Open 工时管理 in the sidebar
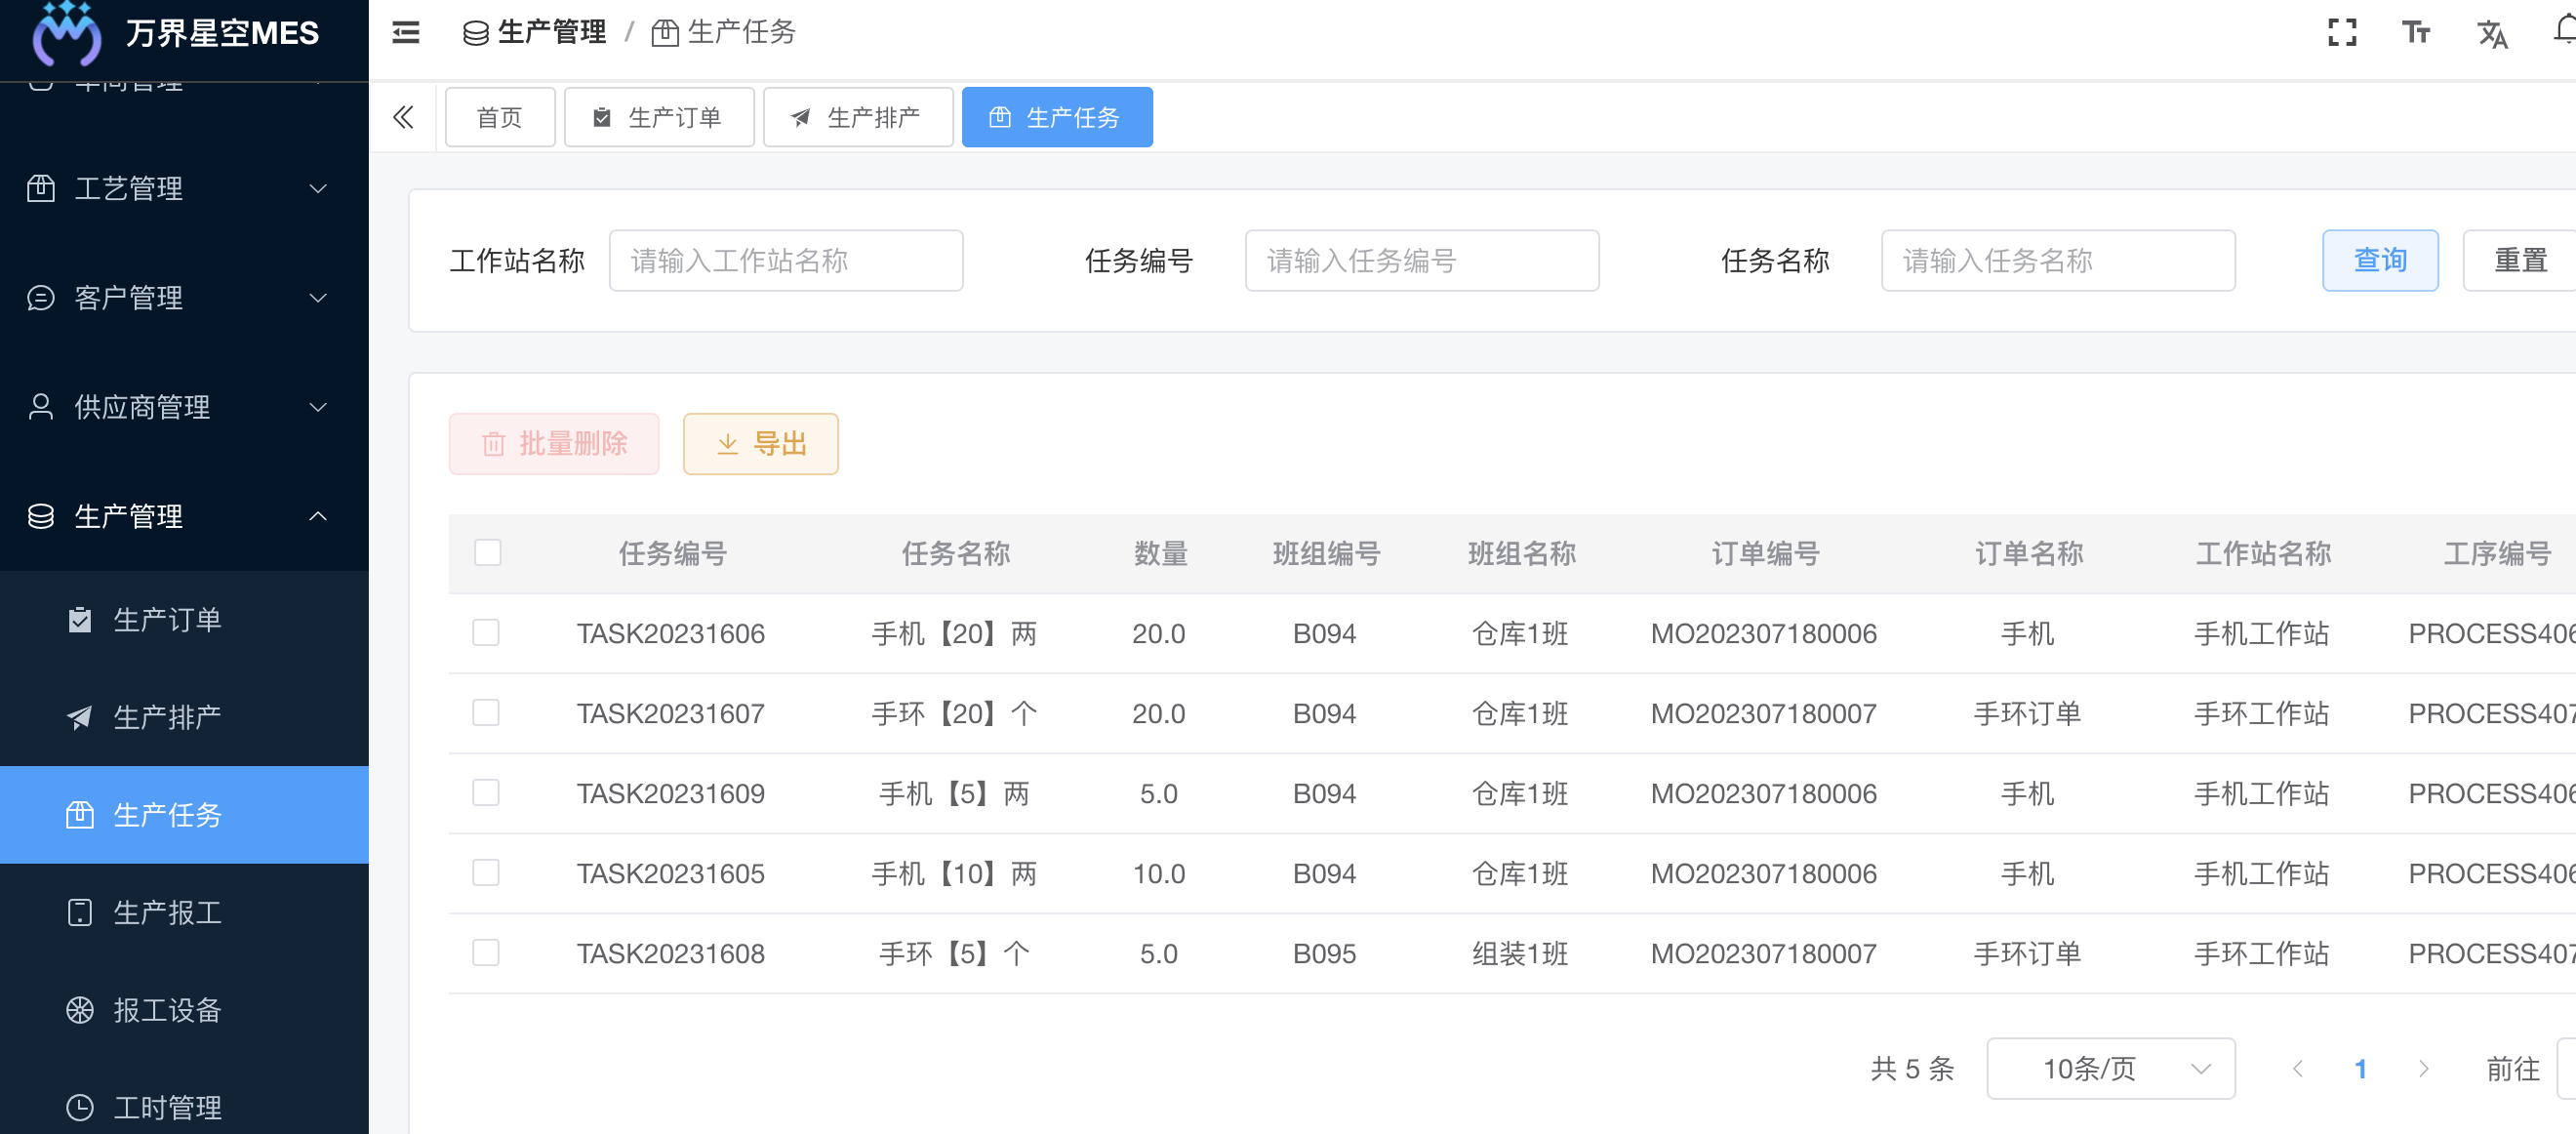This screenshot has width=2576, height=1134. pyautogui.click(x=167, y=1107)
